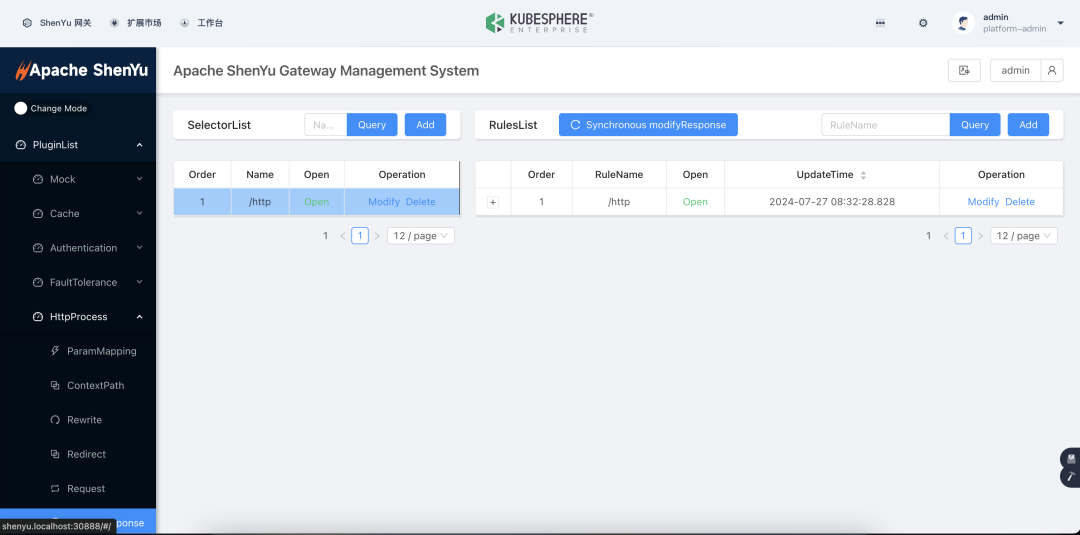Open rules 12 / page size dropdown

pyautogui.click(x=1024, y=235)
